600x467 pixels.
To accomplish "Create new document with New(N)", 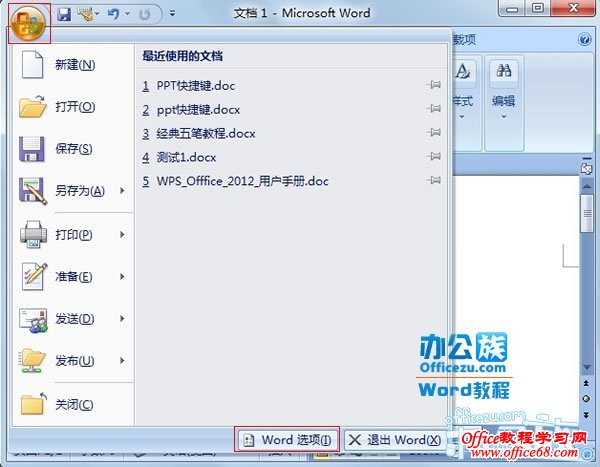I will pos(73,65).
